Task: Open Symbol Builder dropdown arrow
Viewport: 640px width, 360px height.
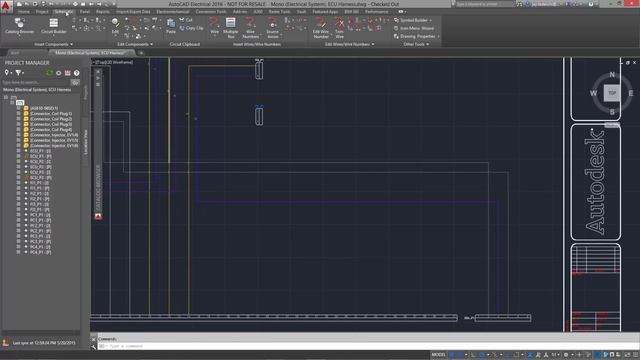Action: click(431, 20)
